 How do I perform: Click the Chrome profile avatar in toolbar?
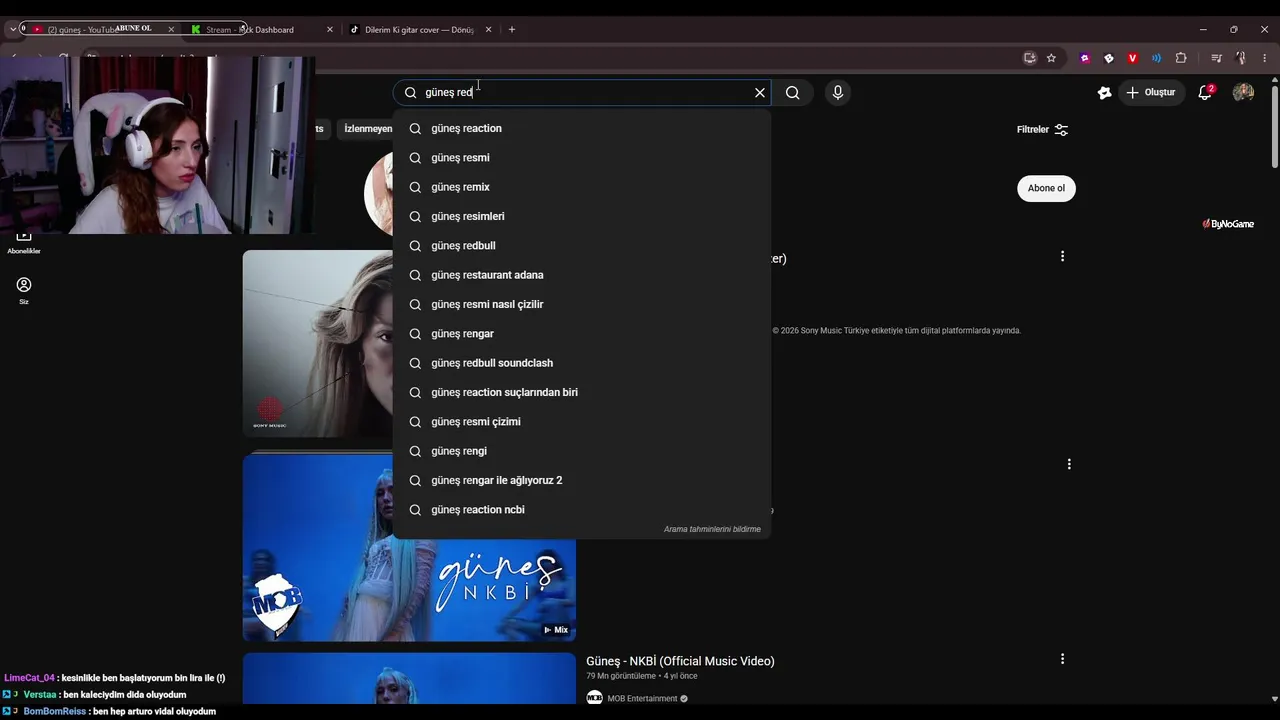coord(1240,58)
